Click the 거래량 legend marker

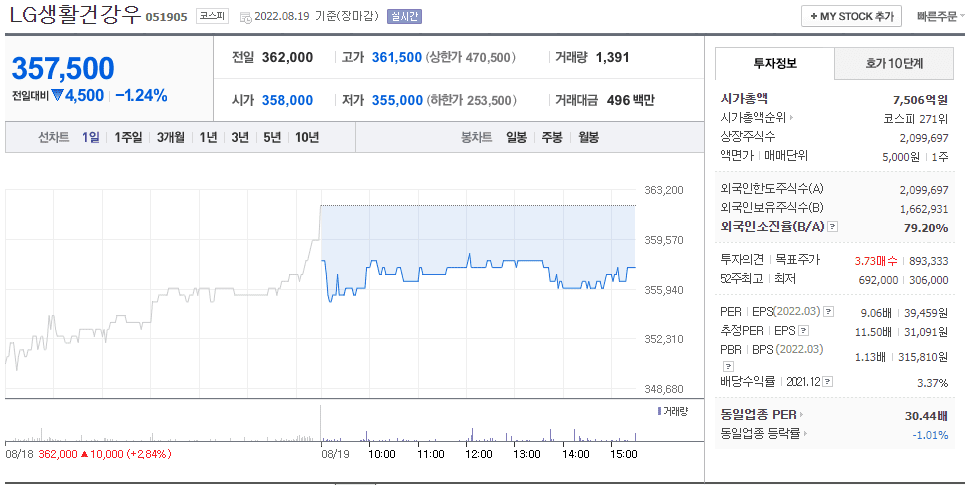tap(659, 411)
